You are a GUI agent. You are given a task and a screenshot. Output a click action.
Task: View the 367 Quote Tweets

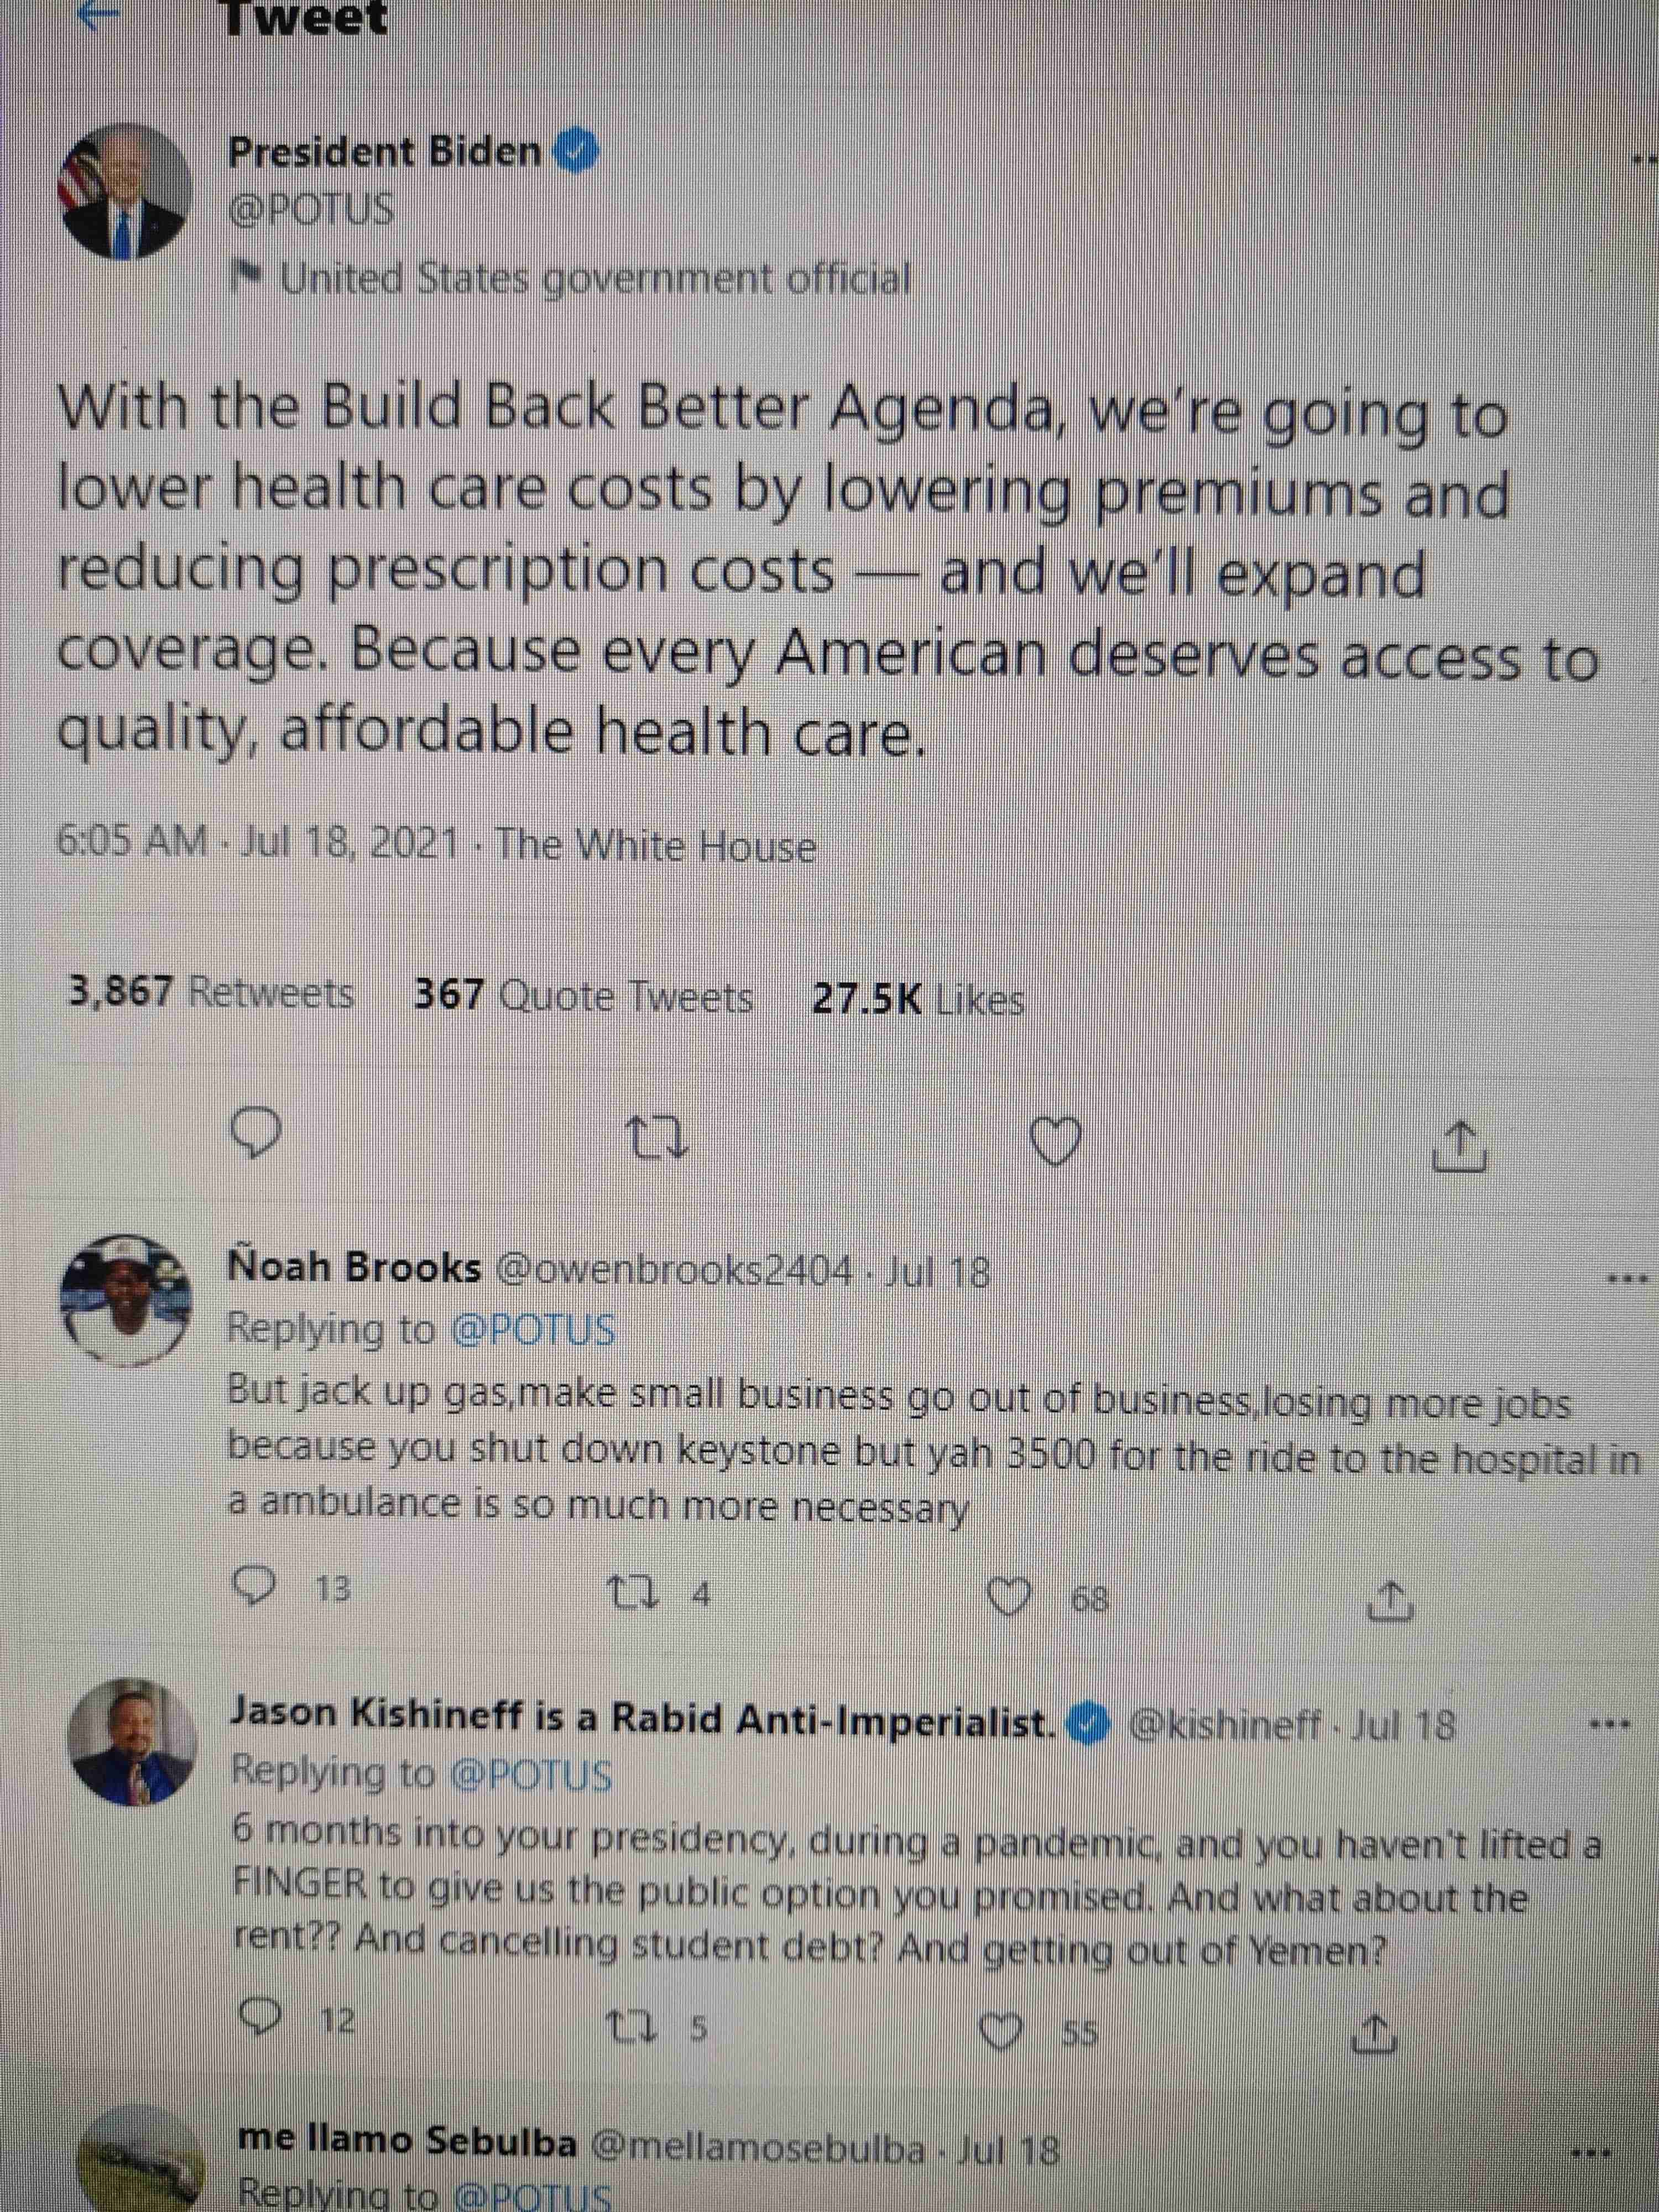click(x=583, y=996)
